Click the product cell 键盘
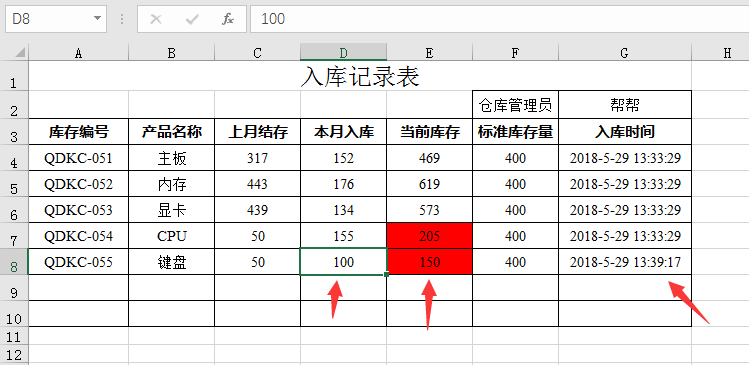 click(171, 262)
